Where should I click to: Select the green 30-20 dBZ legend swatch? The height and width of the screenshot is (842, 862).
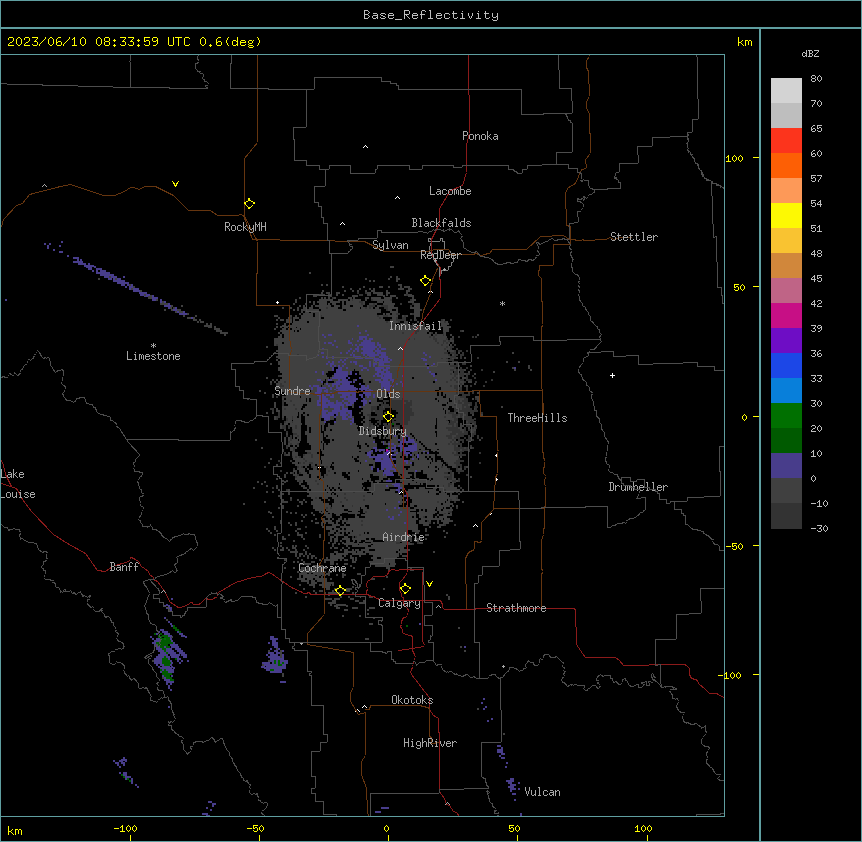tap(786, 416)
